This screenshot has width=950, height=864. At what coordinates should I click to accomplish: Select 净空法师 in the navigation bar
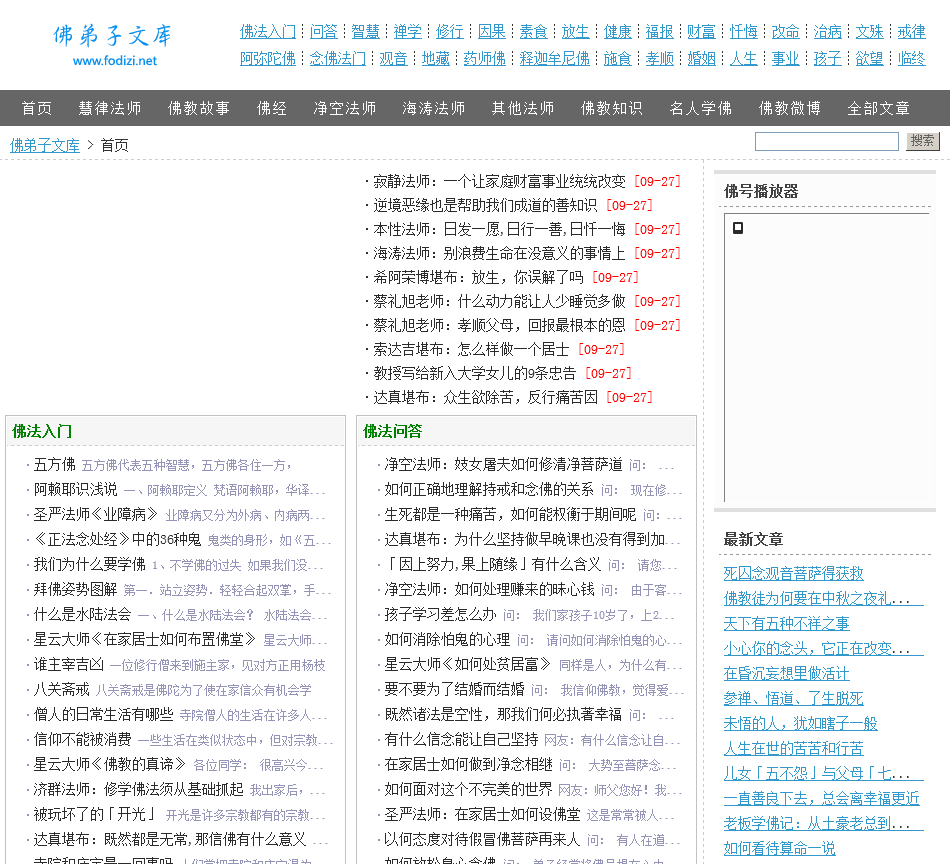[345, 108]
